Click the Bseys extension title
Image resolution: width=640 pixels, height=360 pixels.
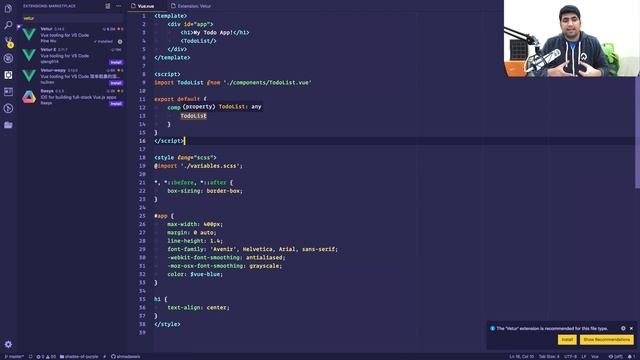coord(47,91)
